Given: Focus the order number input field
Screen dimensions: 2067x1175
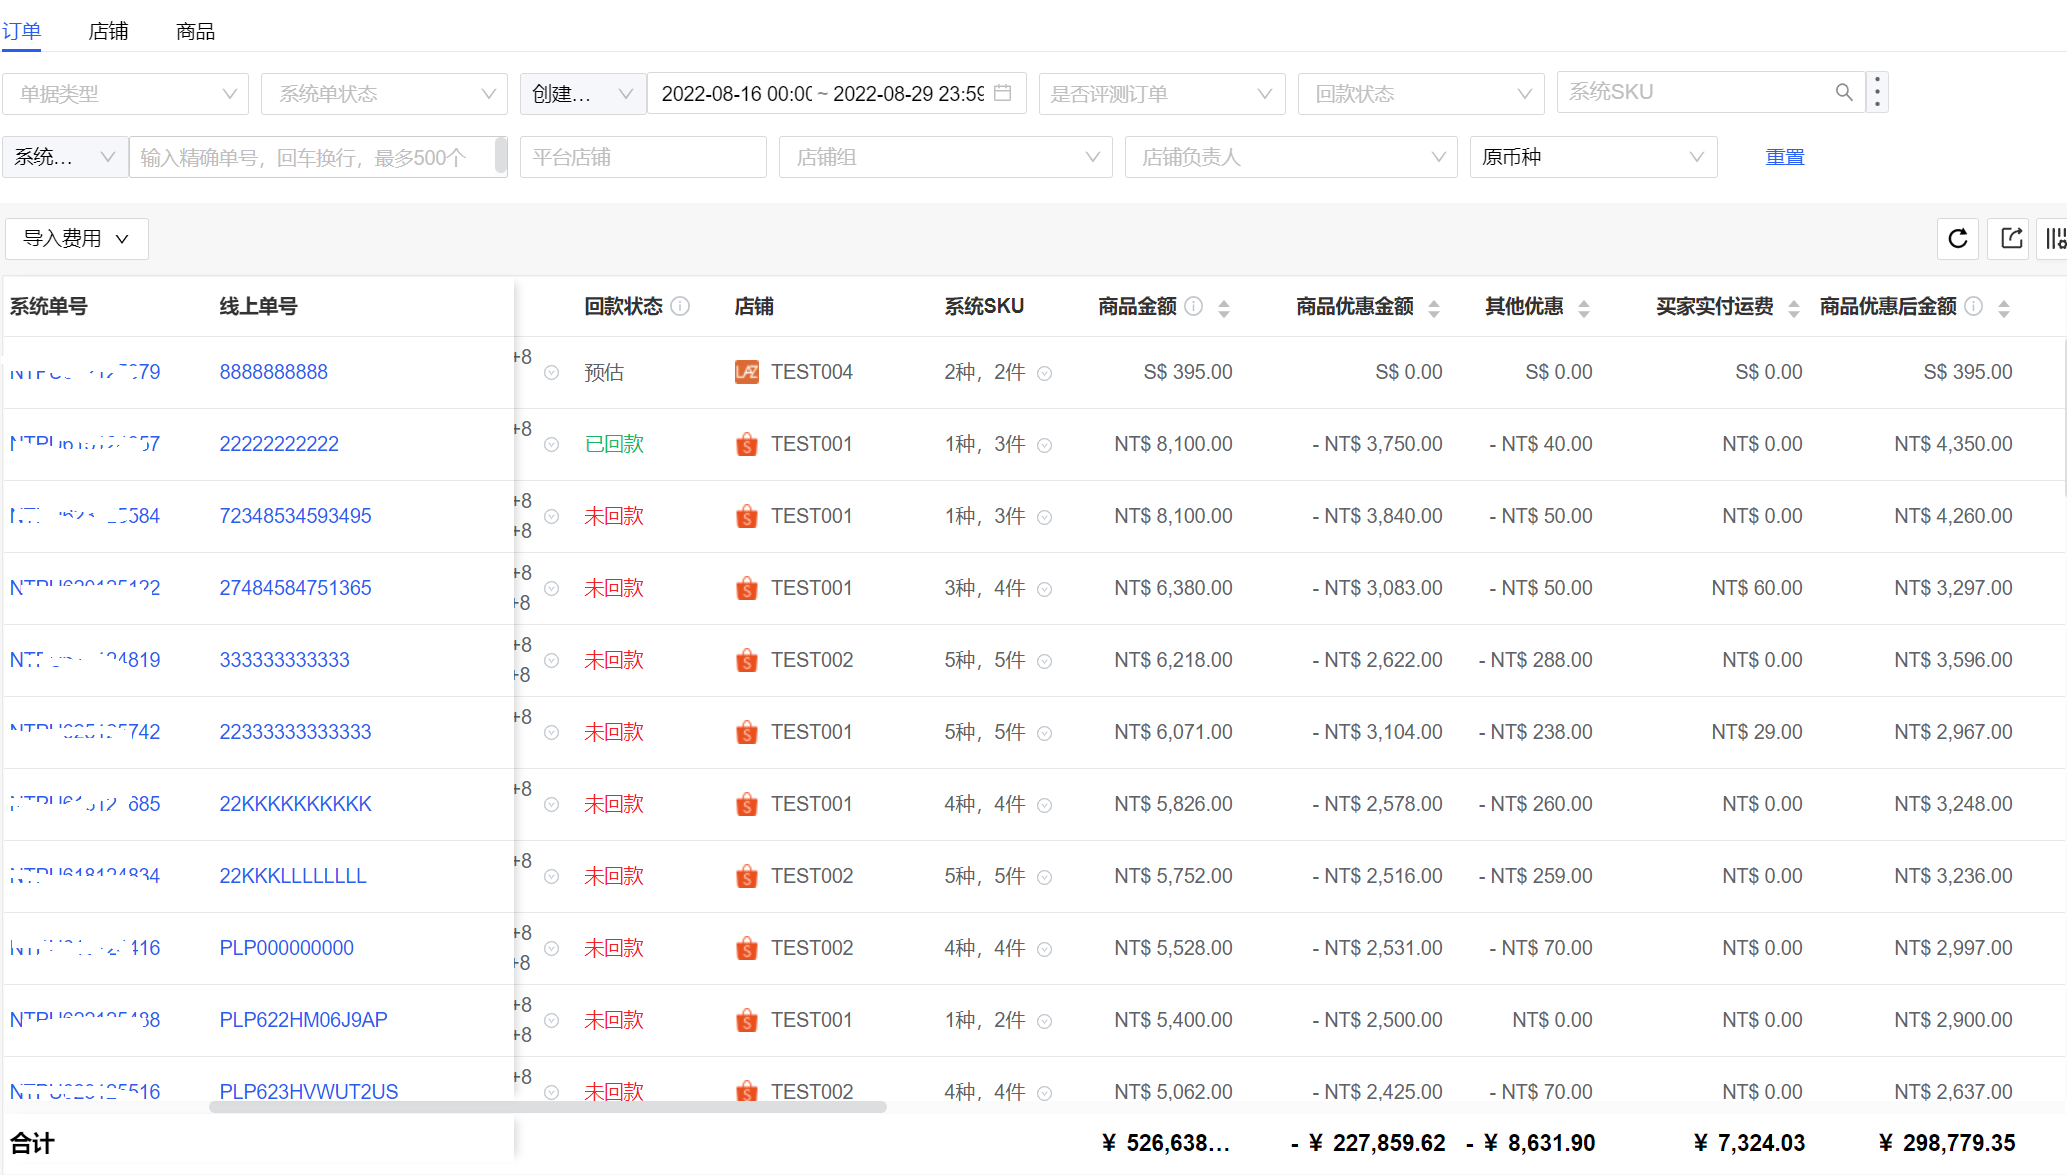Looking at the screenshot, I should [318, 157].
